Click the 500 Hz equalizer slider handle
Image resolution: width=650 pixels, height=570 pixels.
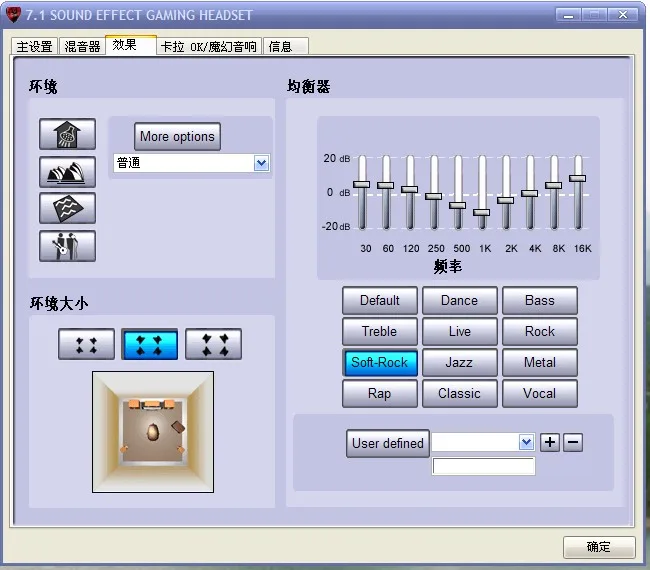click(x=458, y=205)
